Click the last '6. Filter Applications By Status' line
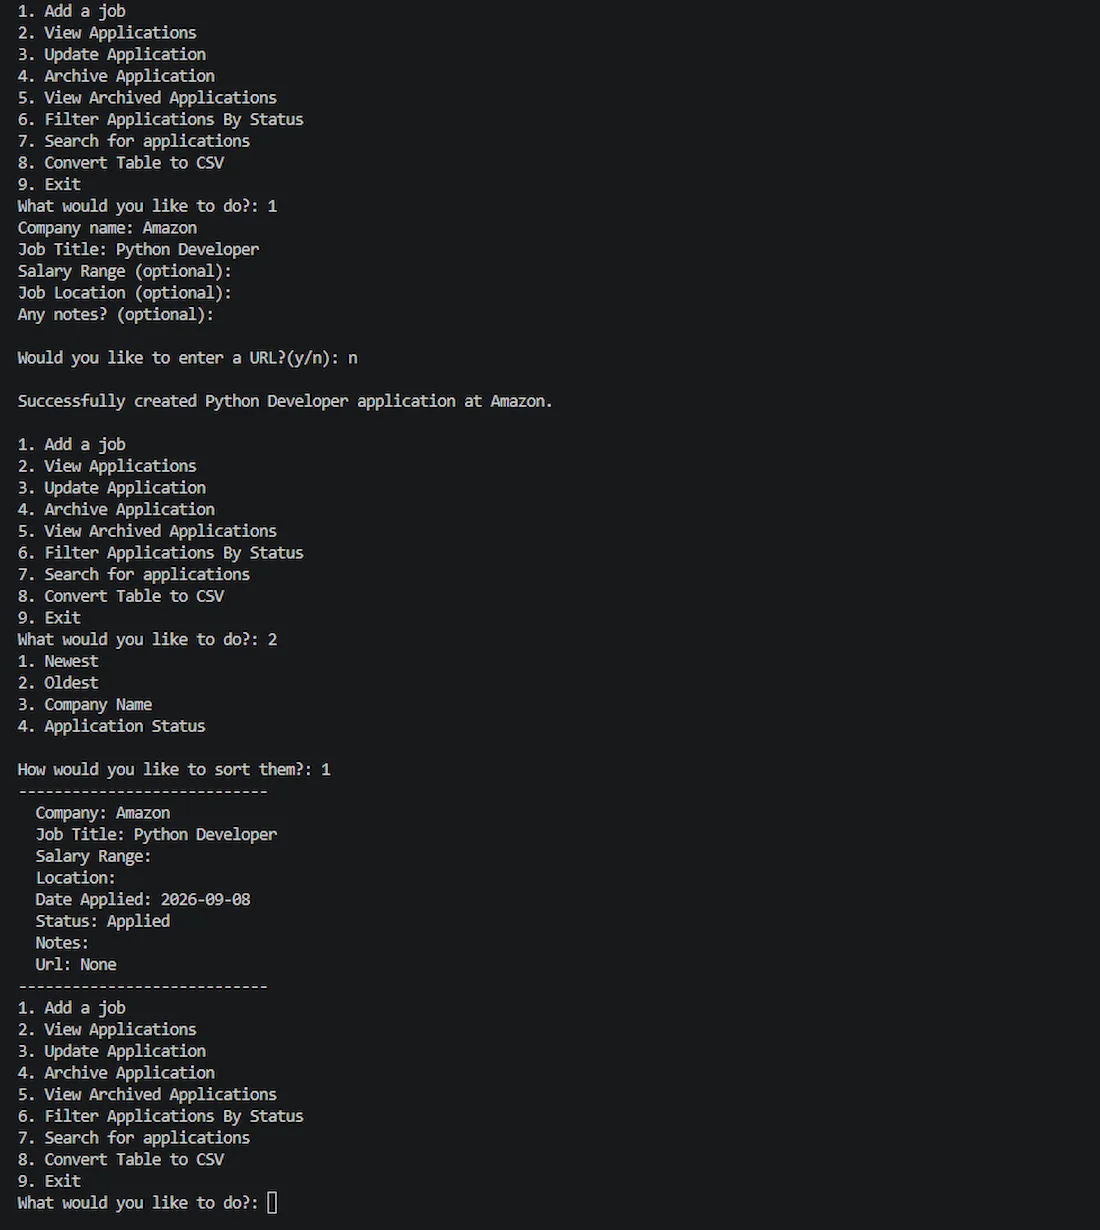The width and height of the screenshot is (1100, 1230). 160,1116
